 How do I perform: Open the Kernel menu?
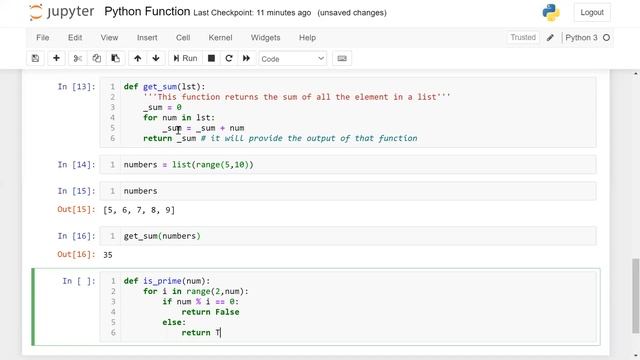tap(220, 38)
